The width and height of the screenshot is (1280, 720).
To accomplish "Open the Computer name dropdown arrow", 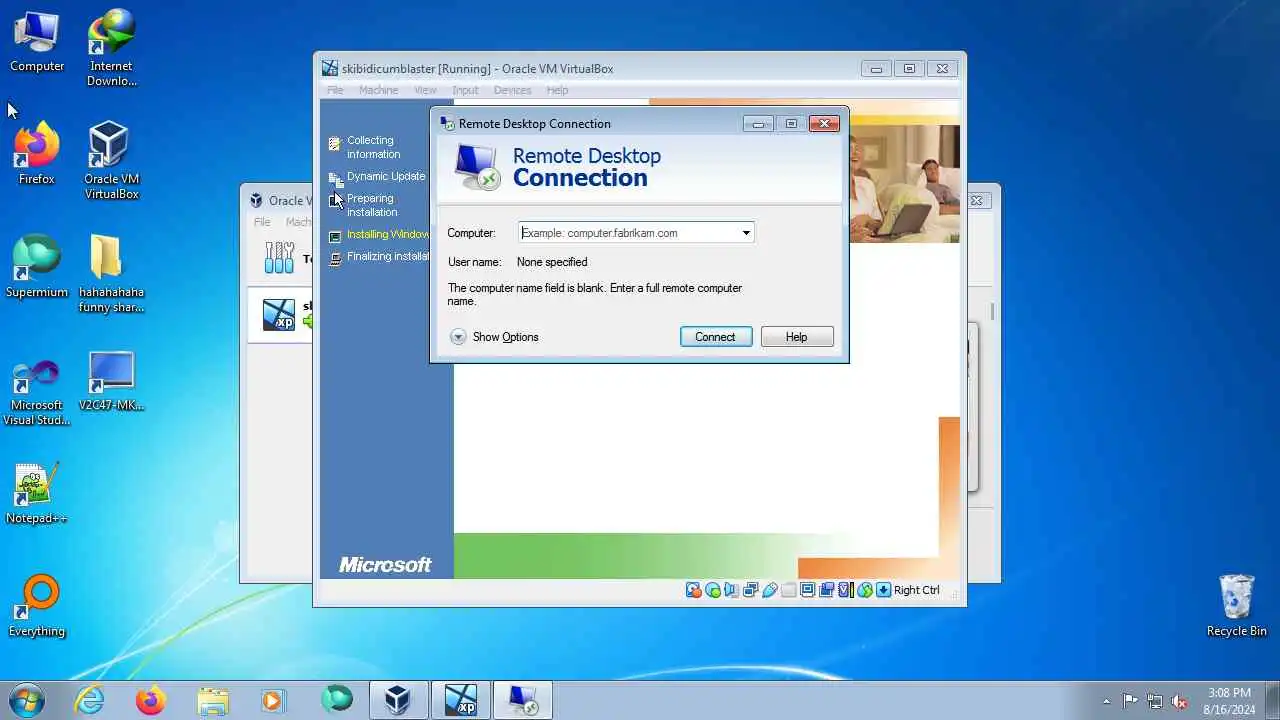I will (745, 233).
